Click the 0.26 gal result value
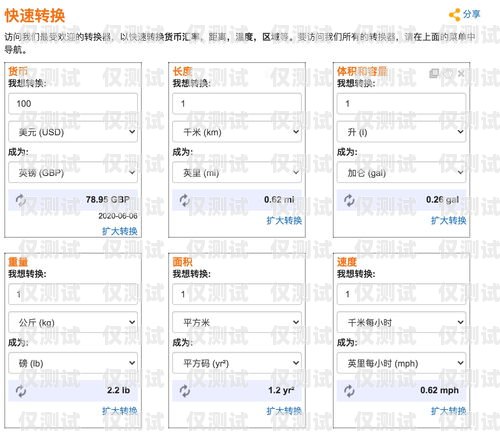 click(442, 200)
